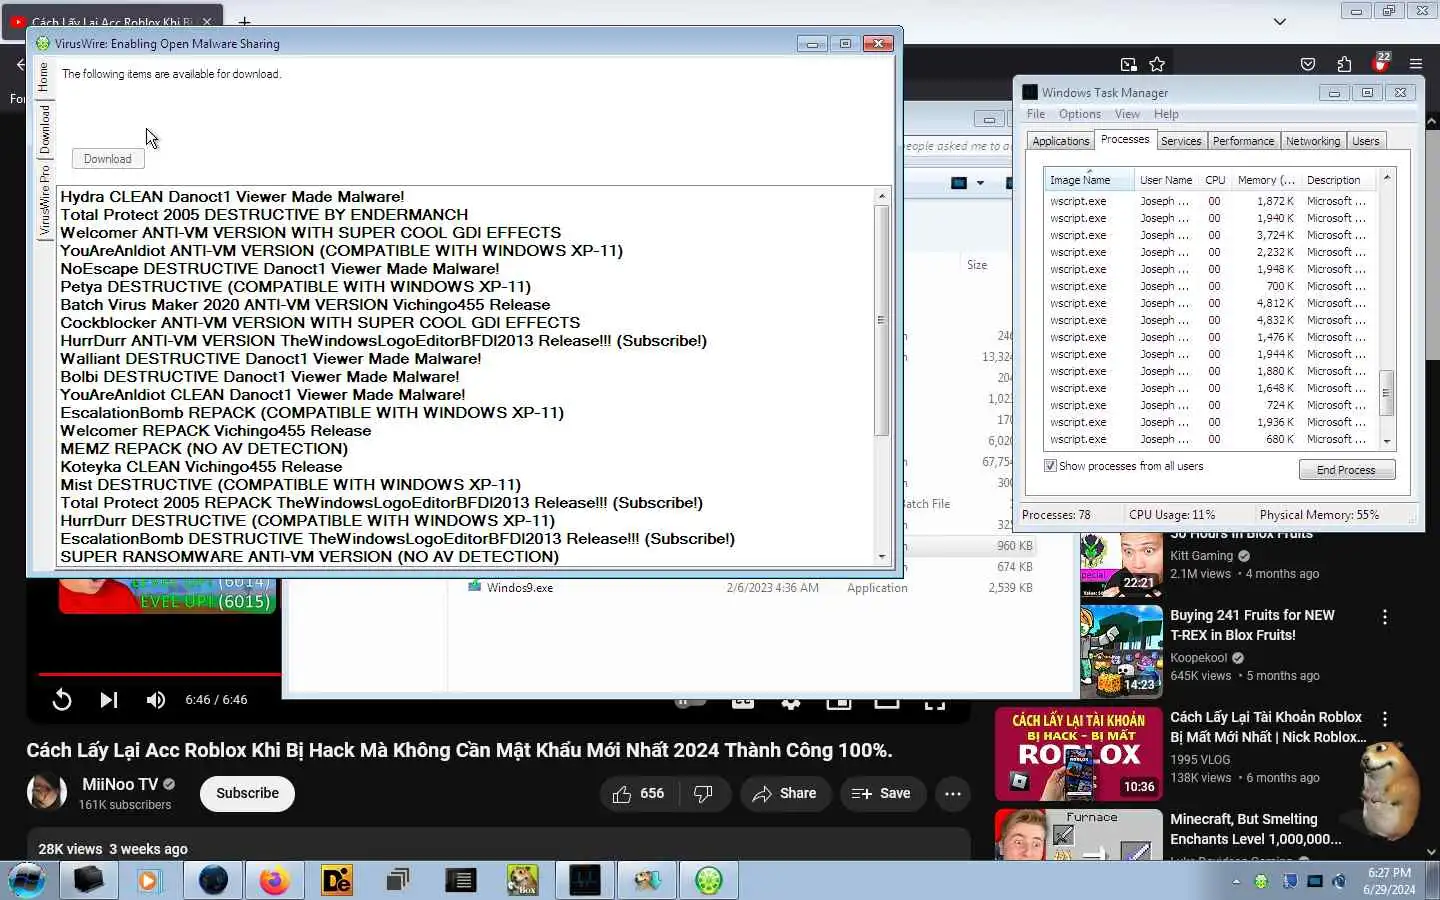
Task: Click the Windows Start orb
Action: (27, 880)
